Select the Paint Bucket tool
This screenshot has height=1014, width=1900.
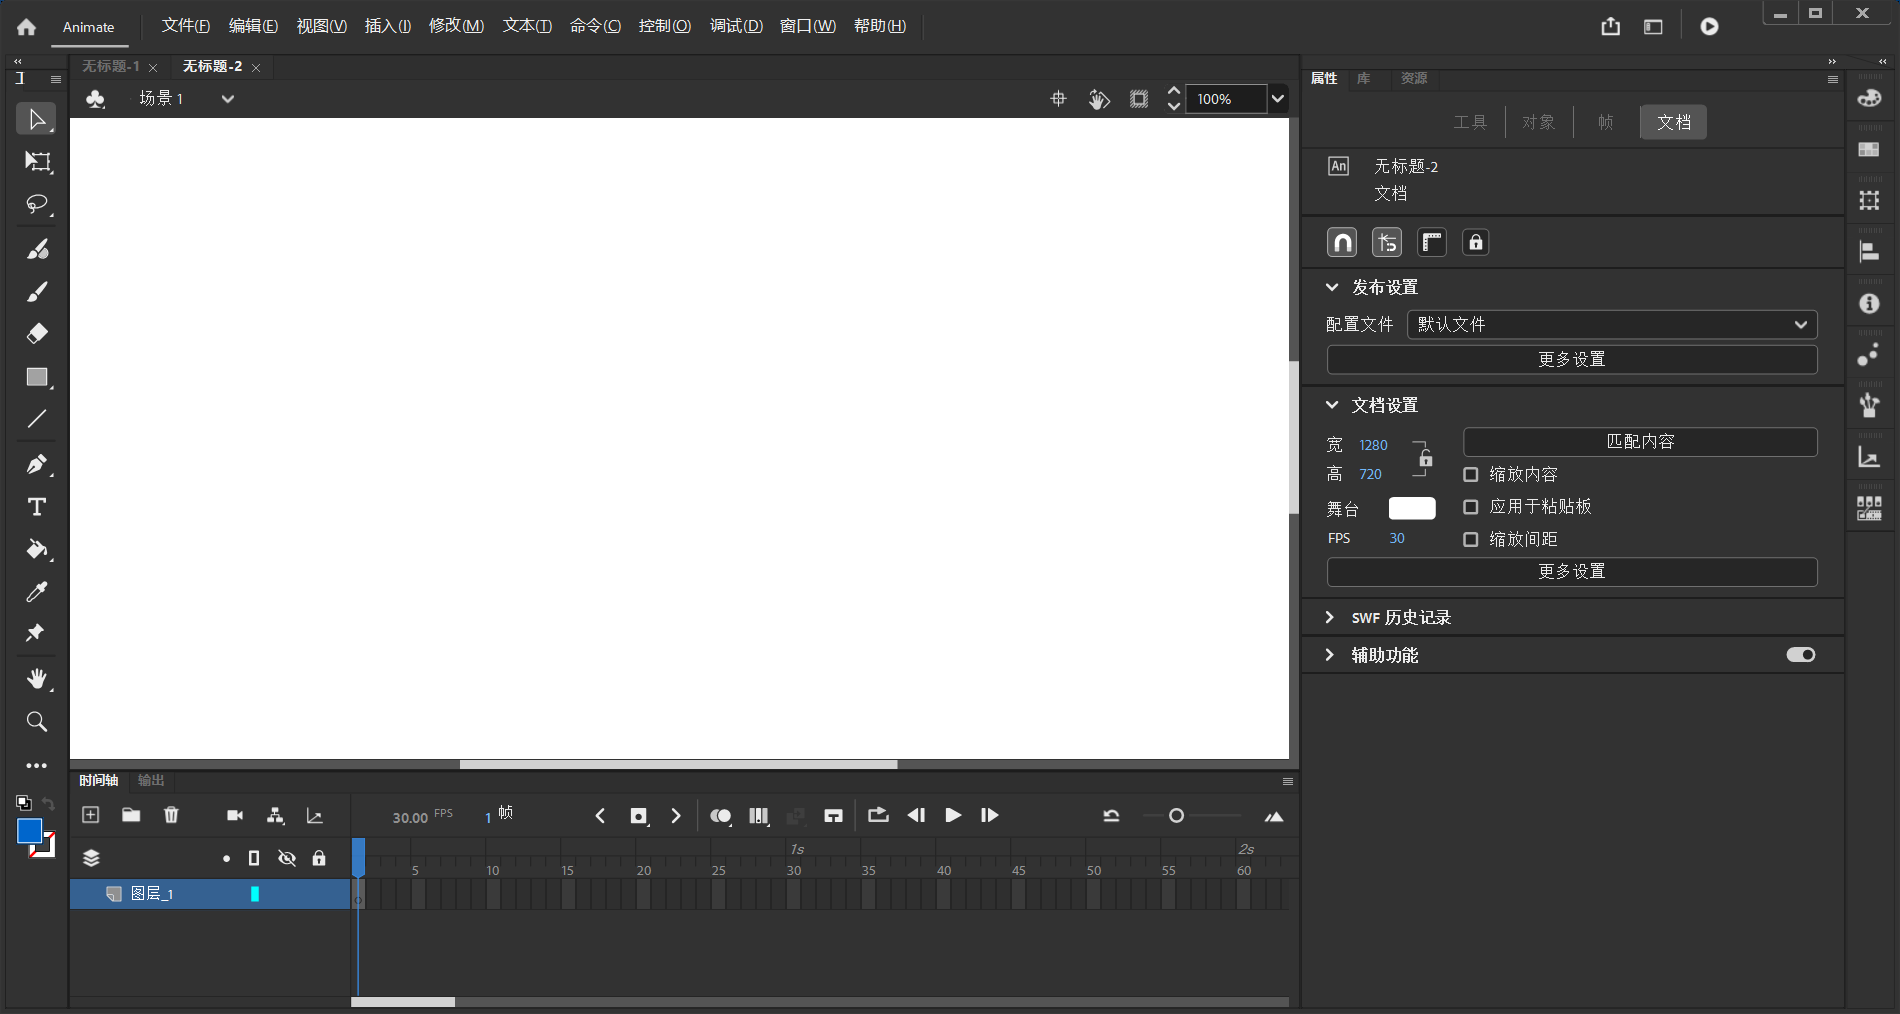pyautogui.click(x=37, y=549)
